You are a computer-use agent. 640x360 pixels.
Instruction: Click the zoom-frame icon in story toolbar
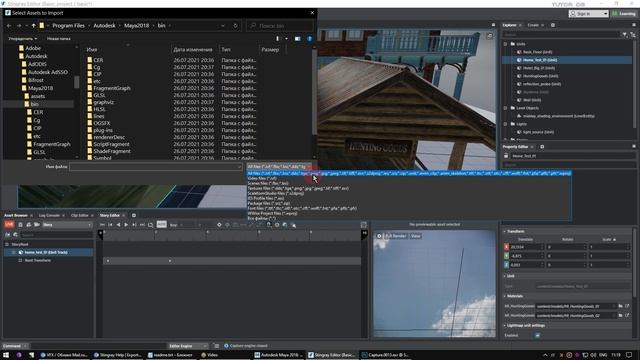coord(151,225)
